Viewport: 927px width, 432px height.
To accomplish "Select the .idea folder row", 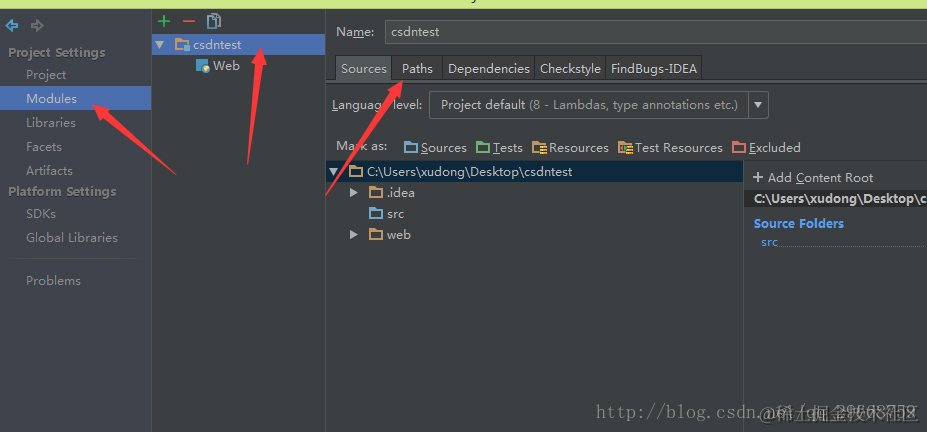I will pyautogui.click(x=534, y=193).
